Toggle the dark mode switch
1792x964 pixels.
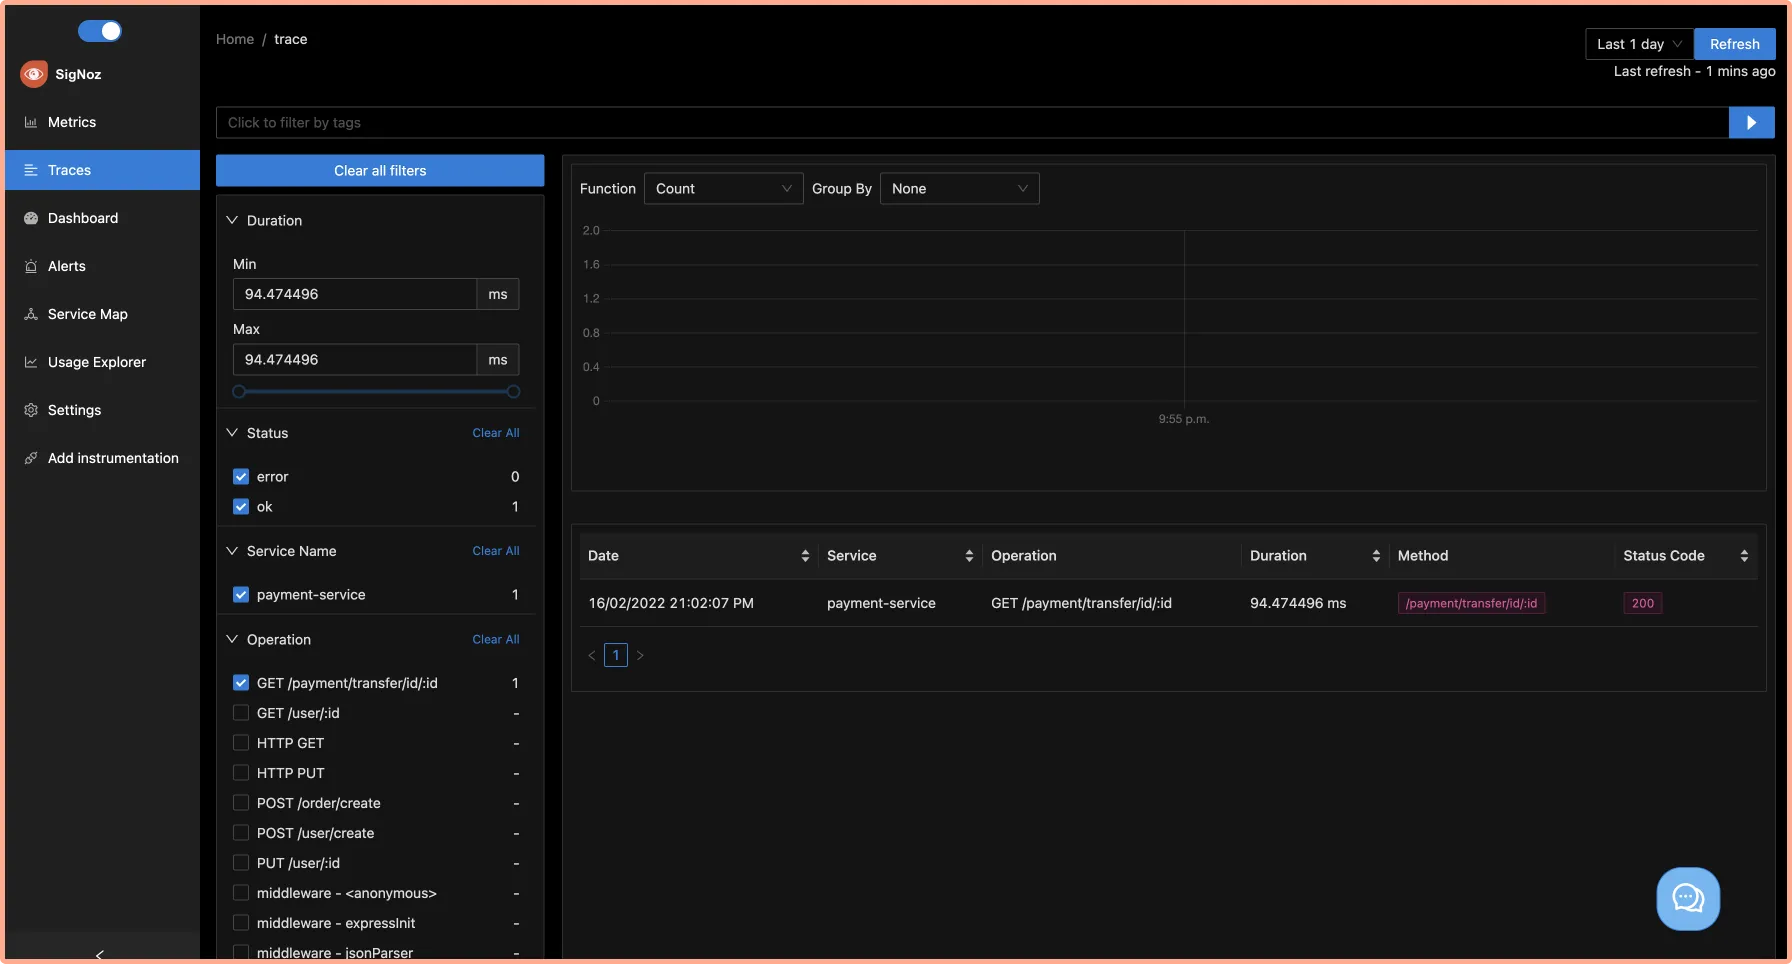100,30
